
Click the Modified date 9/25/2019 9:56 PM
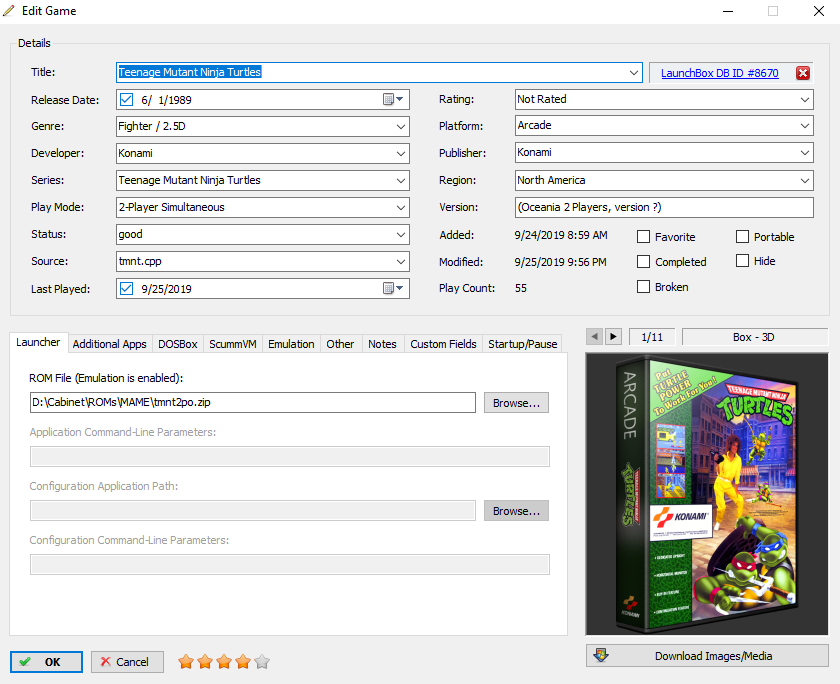pyautogui.click(x=560, y=262)
